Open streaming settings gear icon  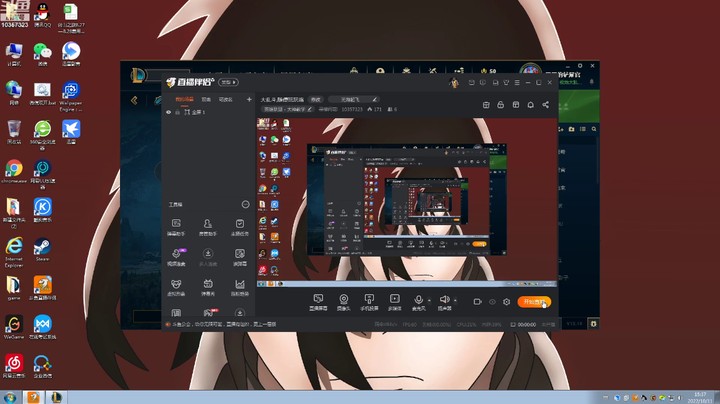click(506, 302)
